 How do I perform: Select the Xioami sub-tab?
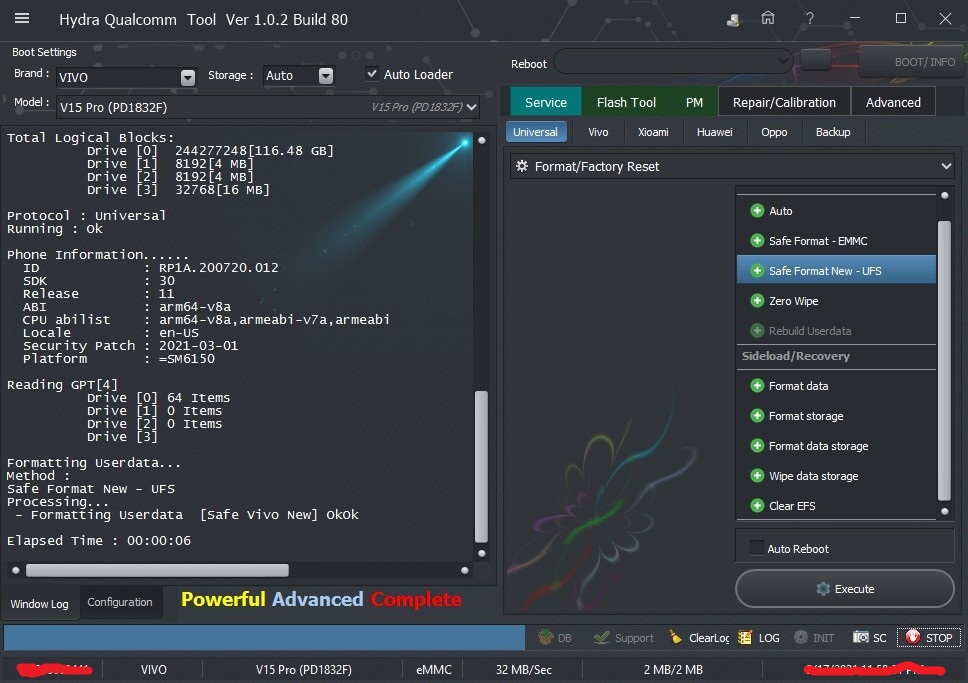pos(653,132)
